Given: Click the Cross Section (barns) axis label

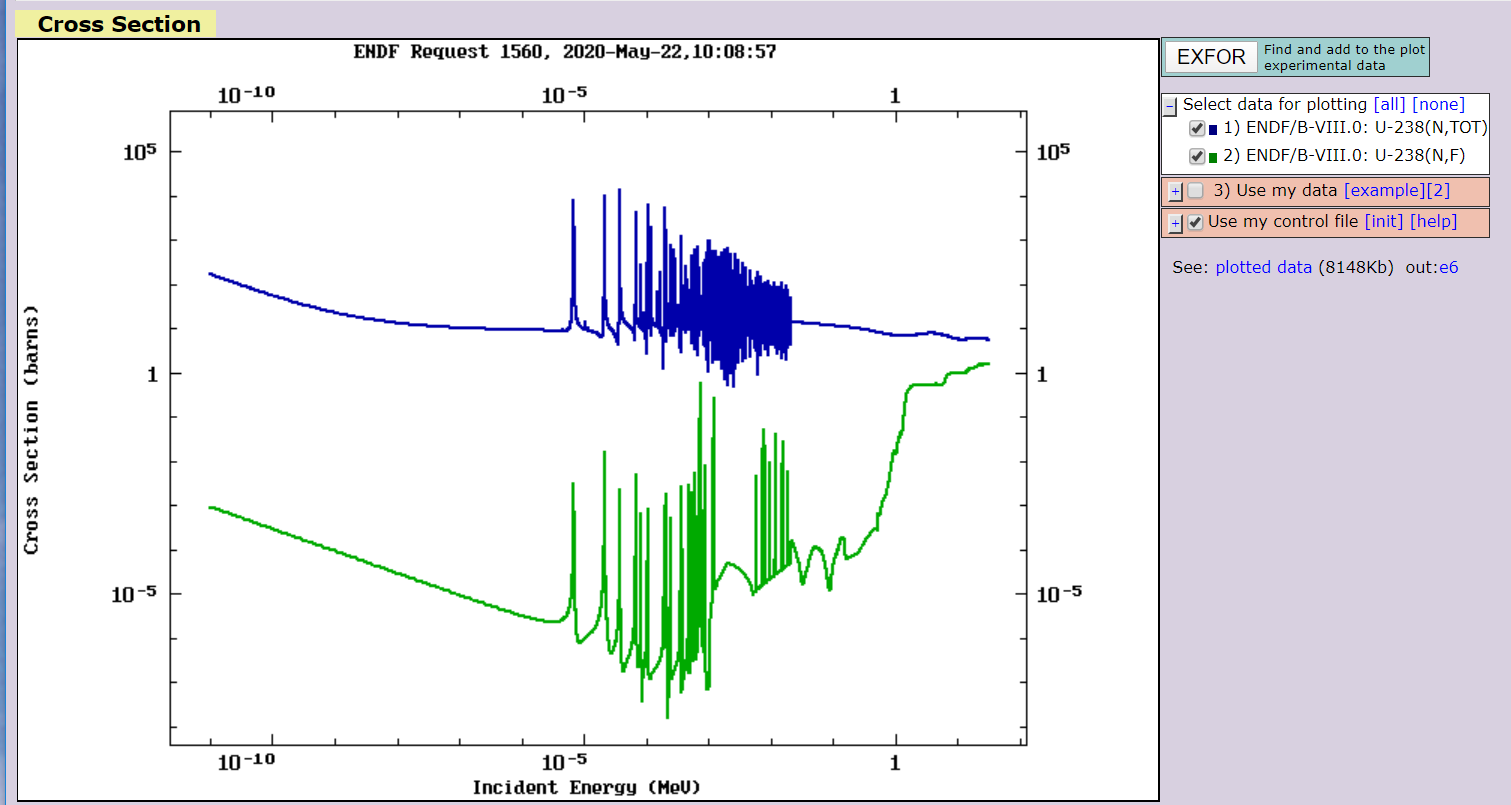Looking at the screenshot, I should coord(31,430).
